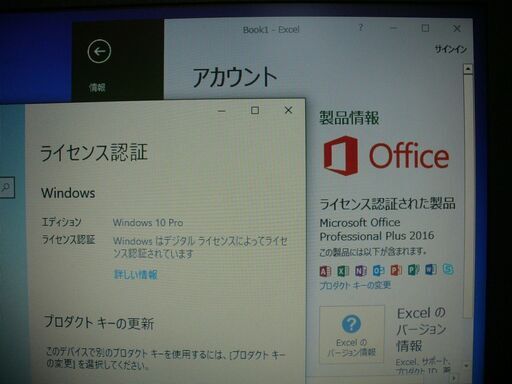Click プロダクト キーの変更 link
Image resolution: width=512 pixels, height=384 pixels.
tap(355, 285)
